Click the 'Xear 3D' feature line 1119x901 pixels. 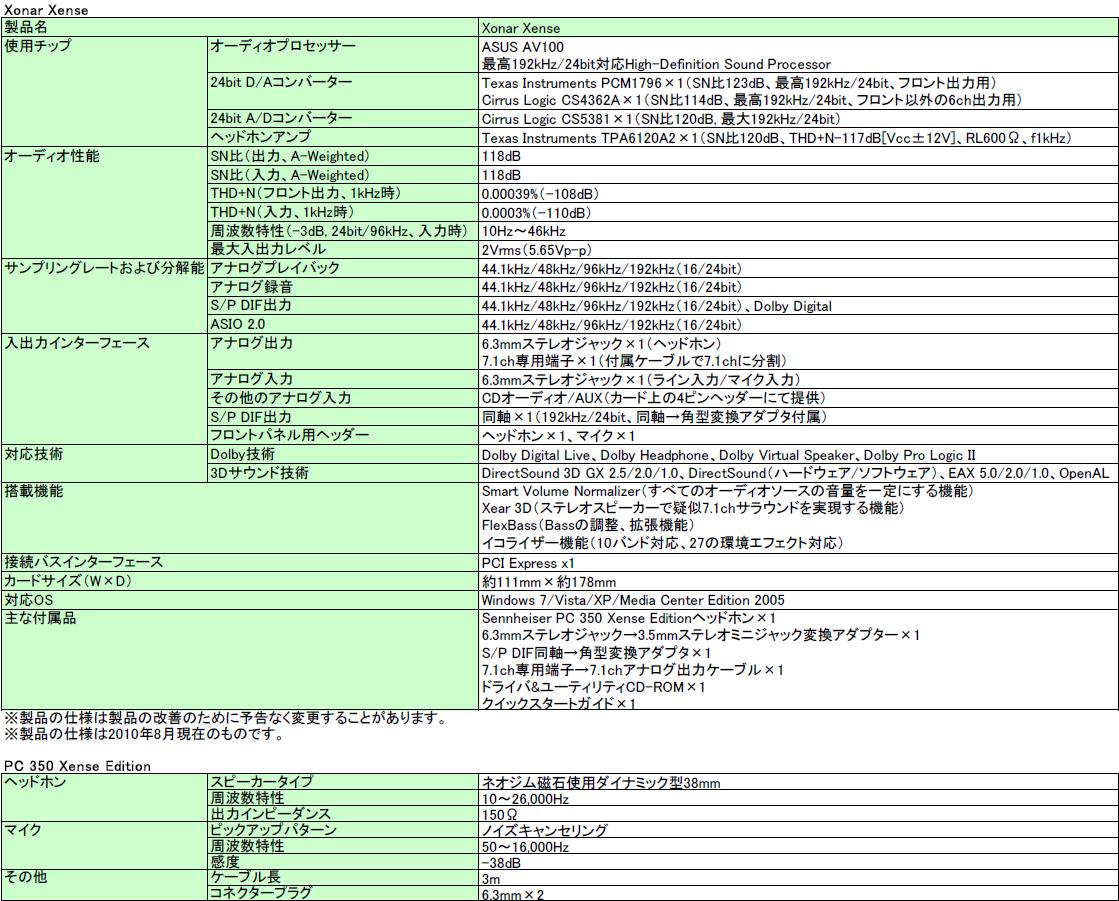693,509
